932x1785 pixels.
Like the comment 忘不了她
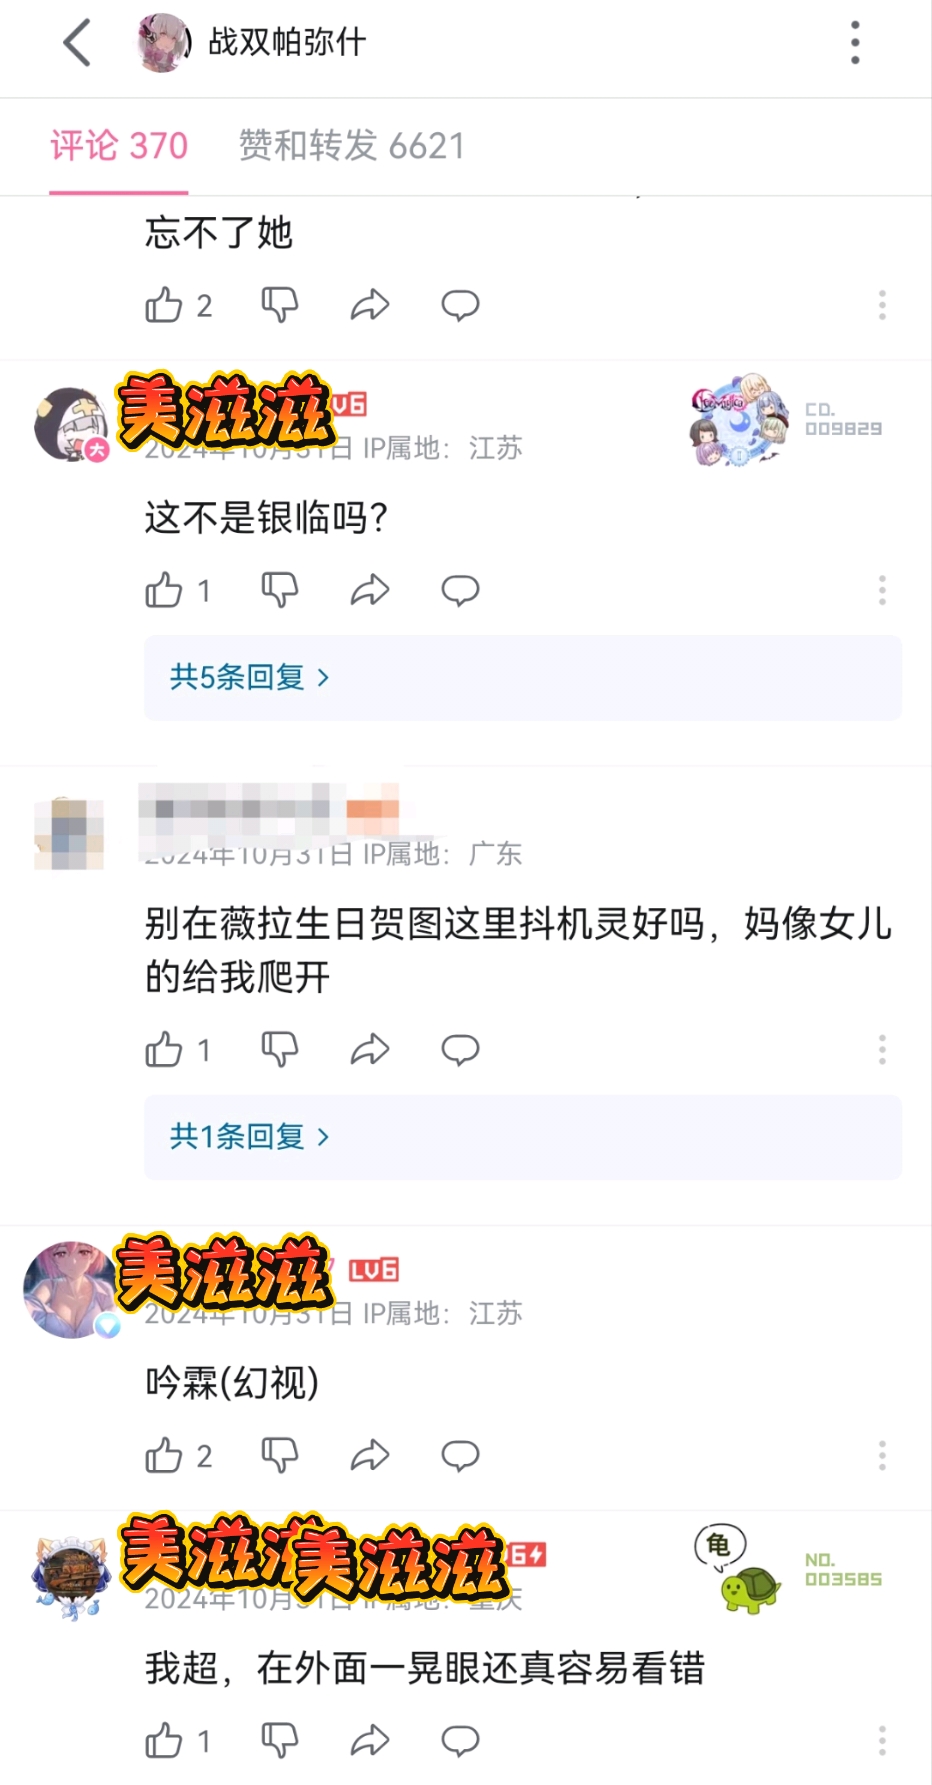click(164, 305)
